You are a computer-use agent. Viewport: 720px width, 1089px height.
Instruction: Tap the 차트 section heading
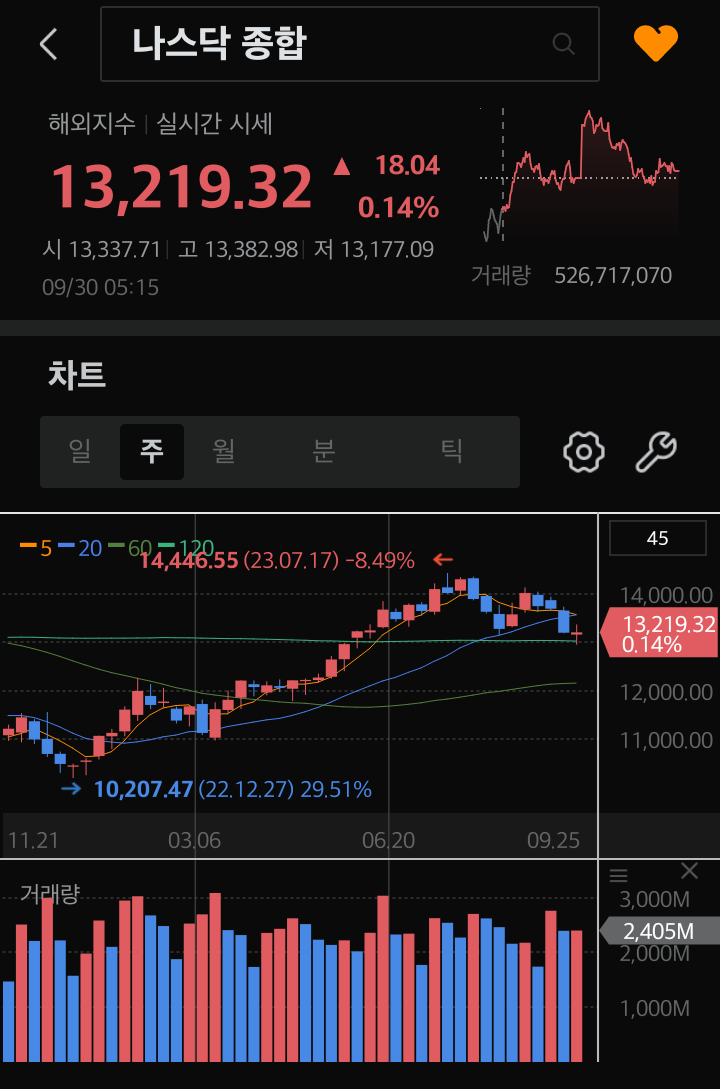click(76, 375)
